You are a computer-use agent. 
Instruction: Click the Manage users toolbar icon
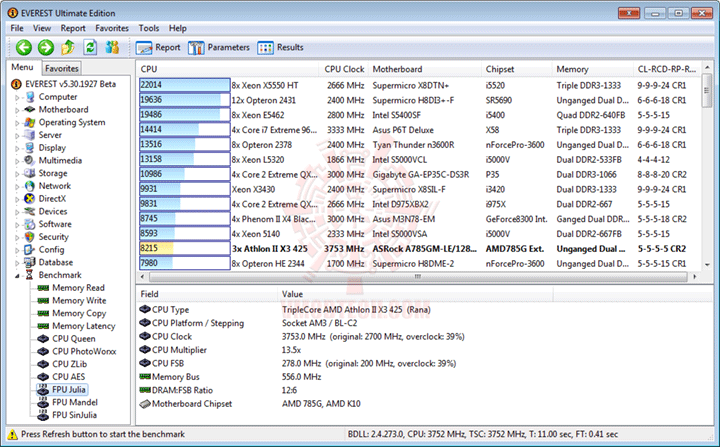112,47
